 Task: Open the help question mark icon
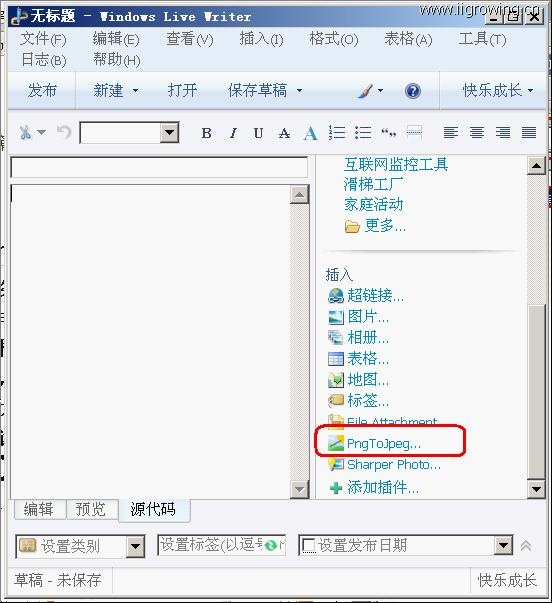413,91
